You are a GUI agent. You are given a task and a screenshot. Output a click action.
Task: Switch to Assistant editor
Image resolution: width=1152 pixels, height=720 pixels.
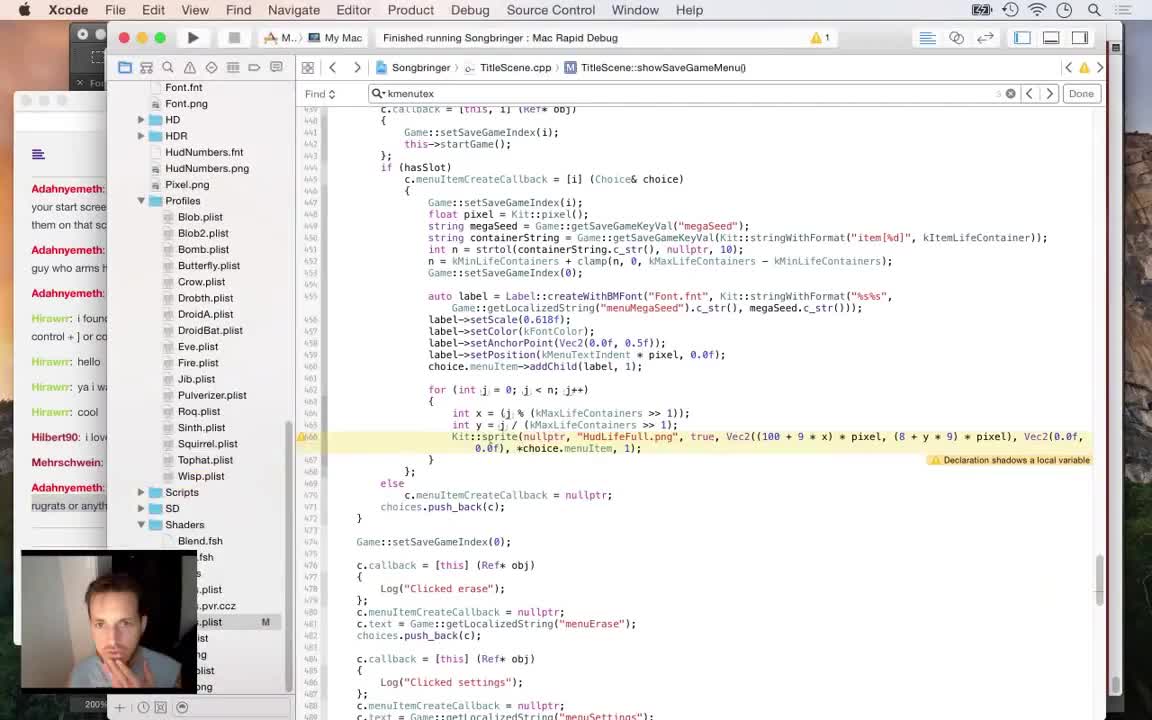[957, 38]
